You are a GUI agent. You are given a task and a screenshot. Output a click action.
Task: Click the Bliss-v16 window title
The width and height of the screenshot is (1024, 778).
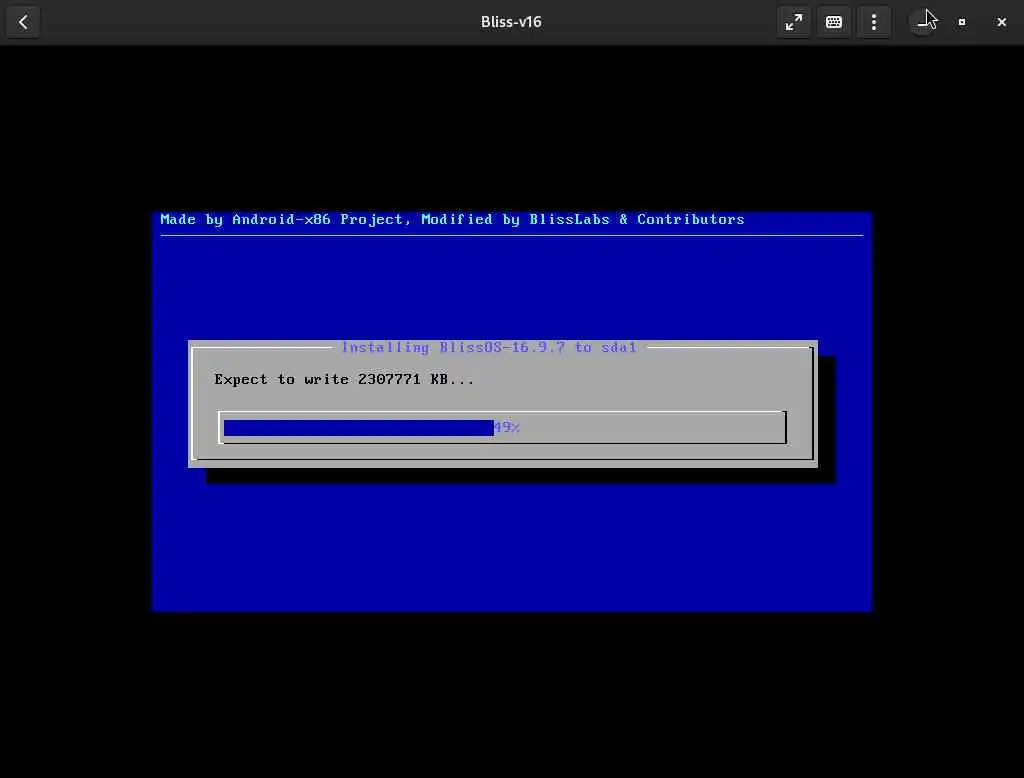(x=511, y=22)
